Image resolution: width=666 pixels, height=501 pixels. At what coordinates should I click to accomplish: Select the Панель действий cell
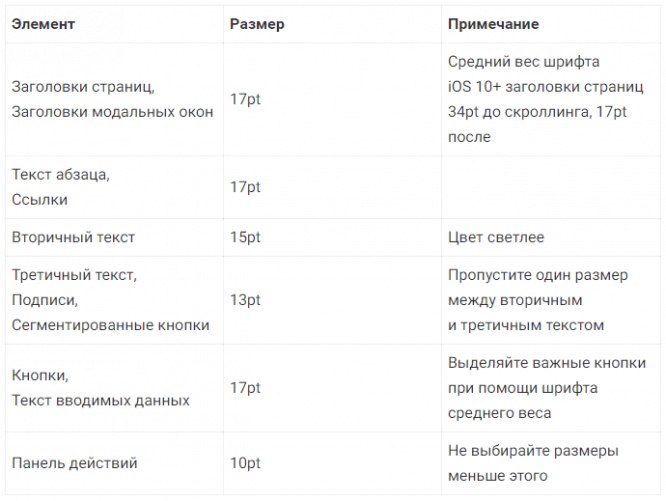pos(74,463)
